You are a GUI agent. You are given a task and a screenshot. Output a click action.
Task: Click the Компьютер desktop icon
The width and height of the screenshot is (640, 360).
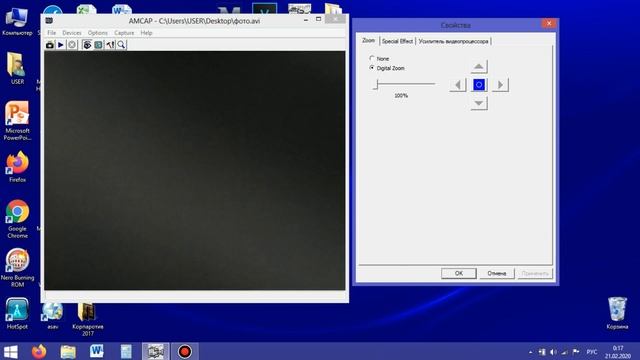point(17,20)
